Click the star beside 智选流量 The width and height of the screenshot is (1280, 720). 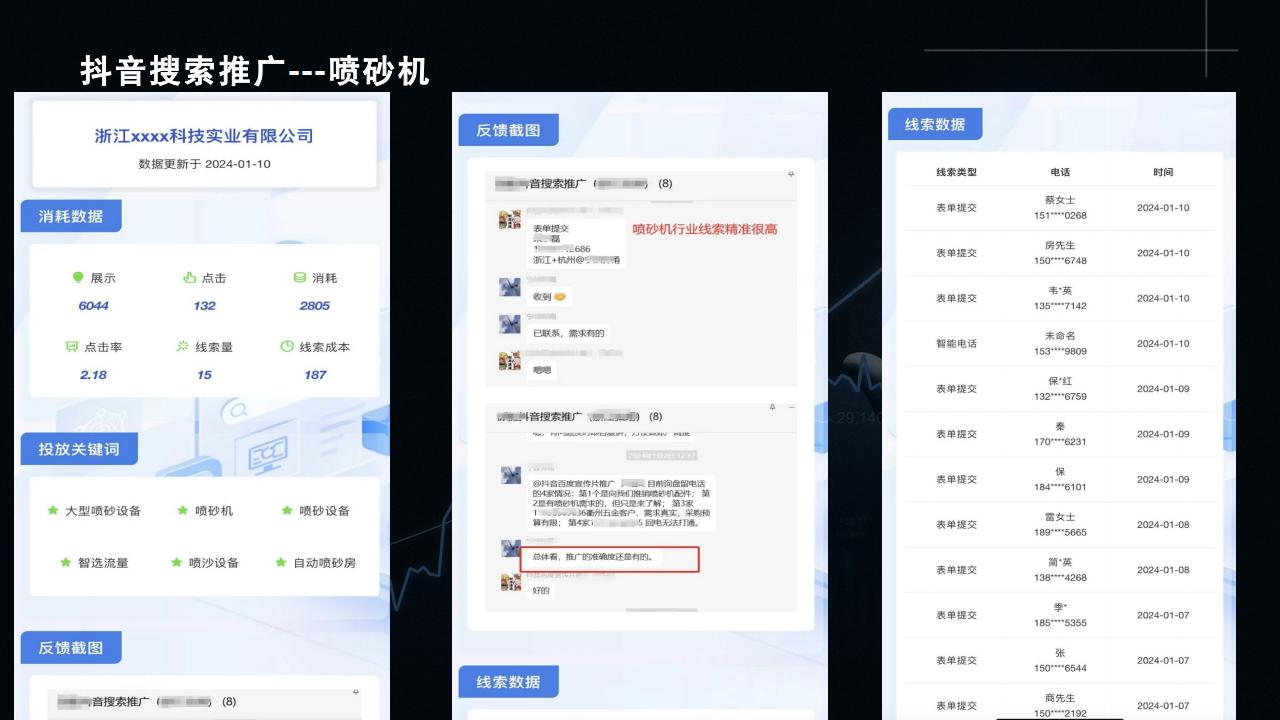66,562
